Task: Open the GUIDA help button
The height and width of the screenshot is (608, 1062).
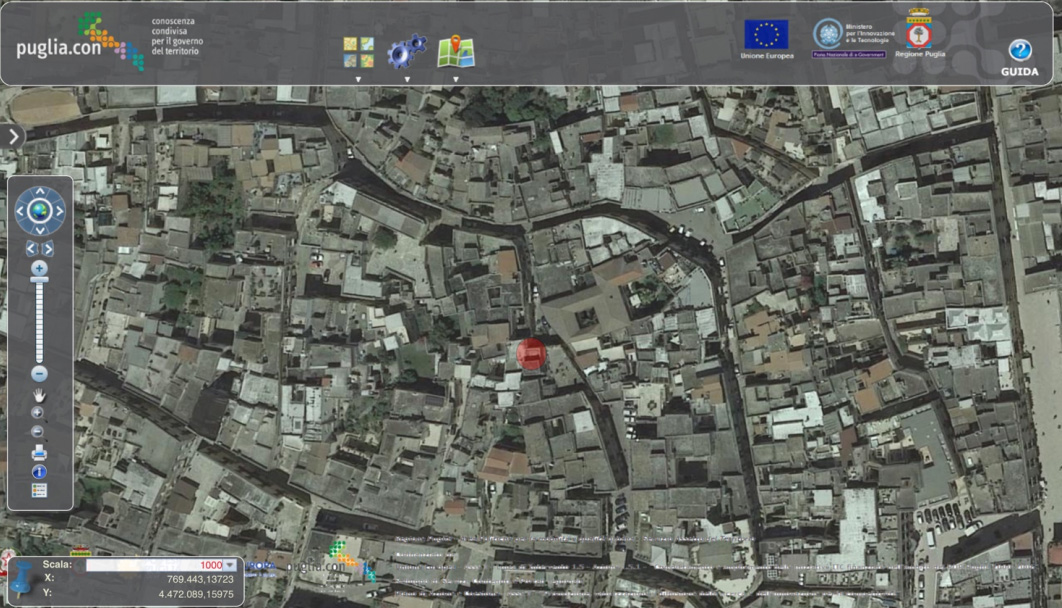Action: click(1019, 58)
